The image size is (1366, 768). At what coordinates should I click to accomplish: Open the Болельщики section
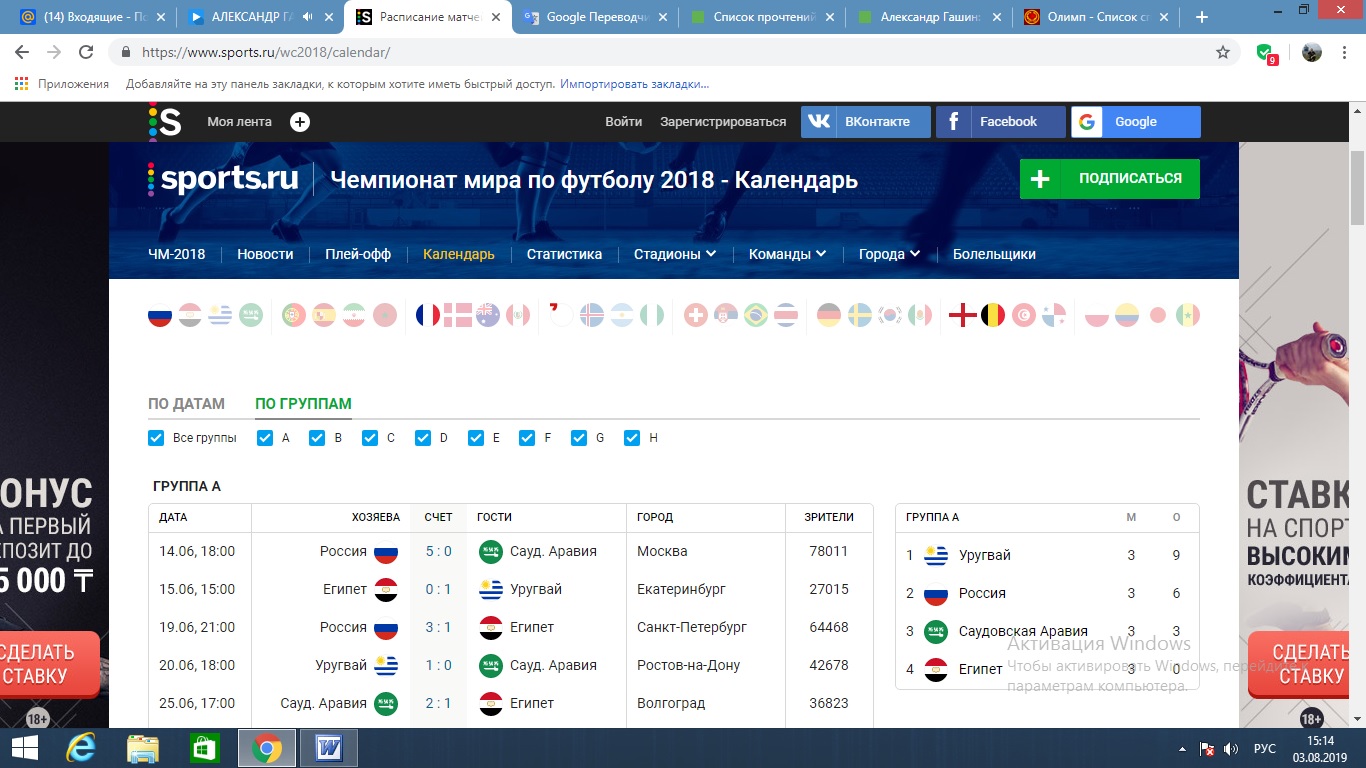click(x=994, y=254)
